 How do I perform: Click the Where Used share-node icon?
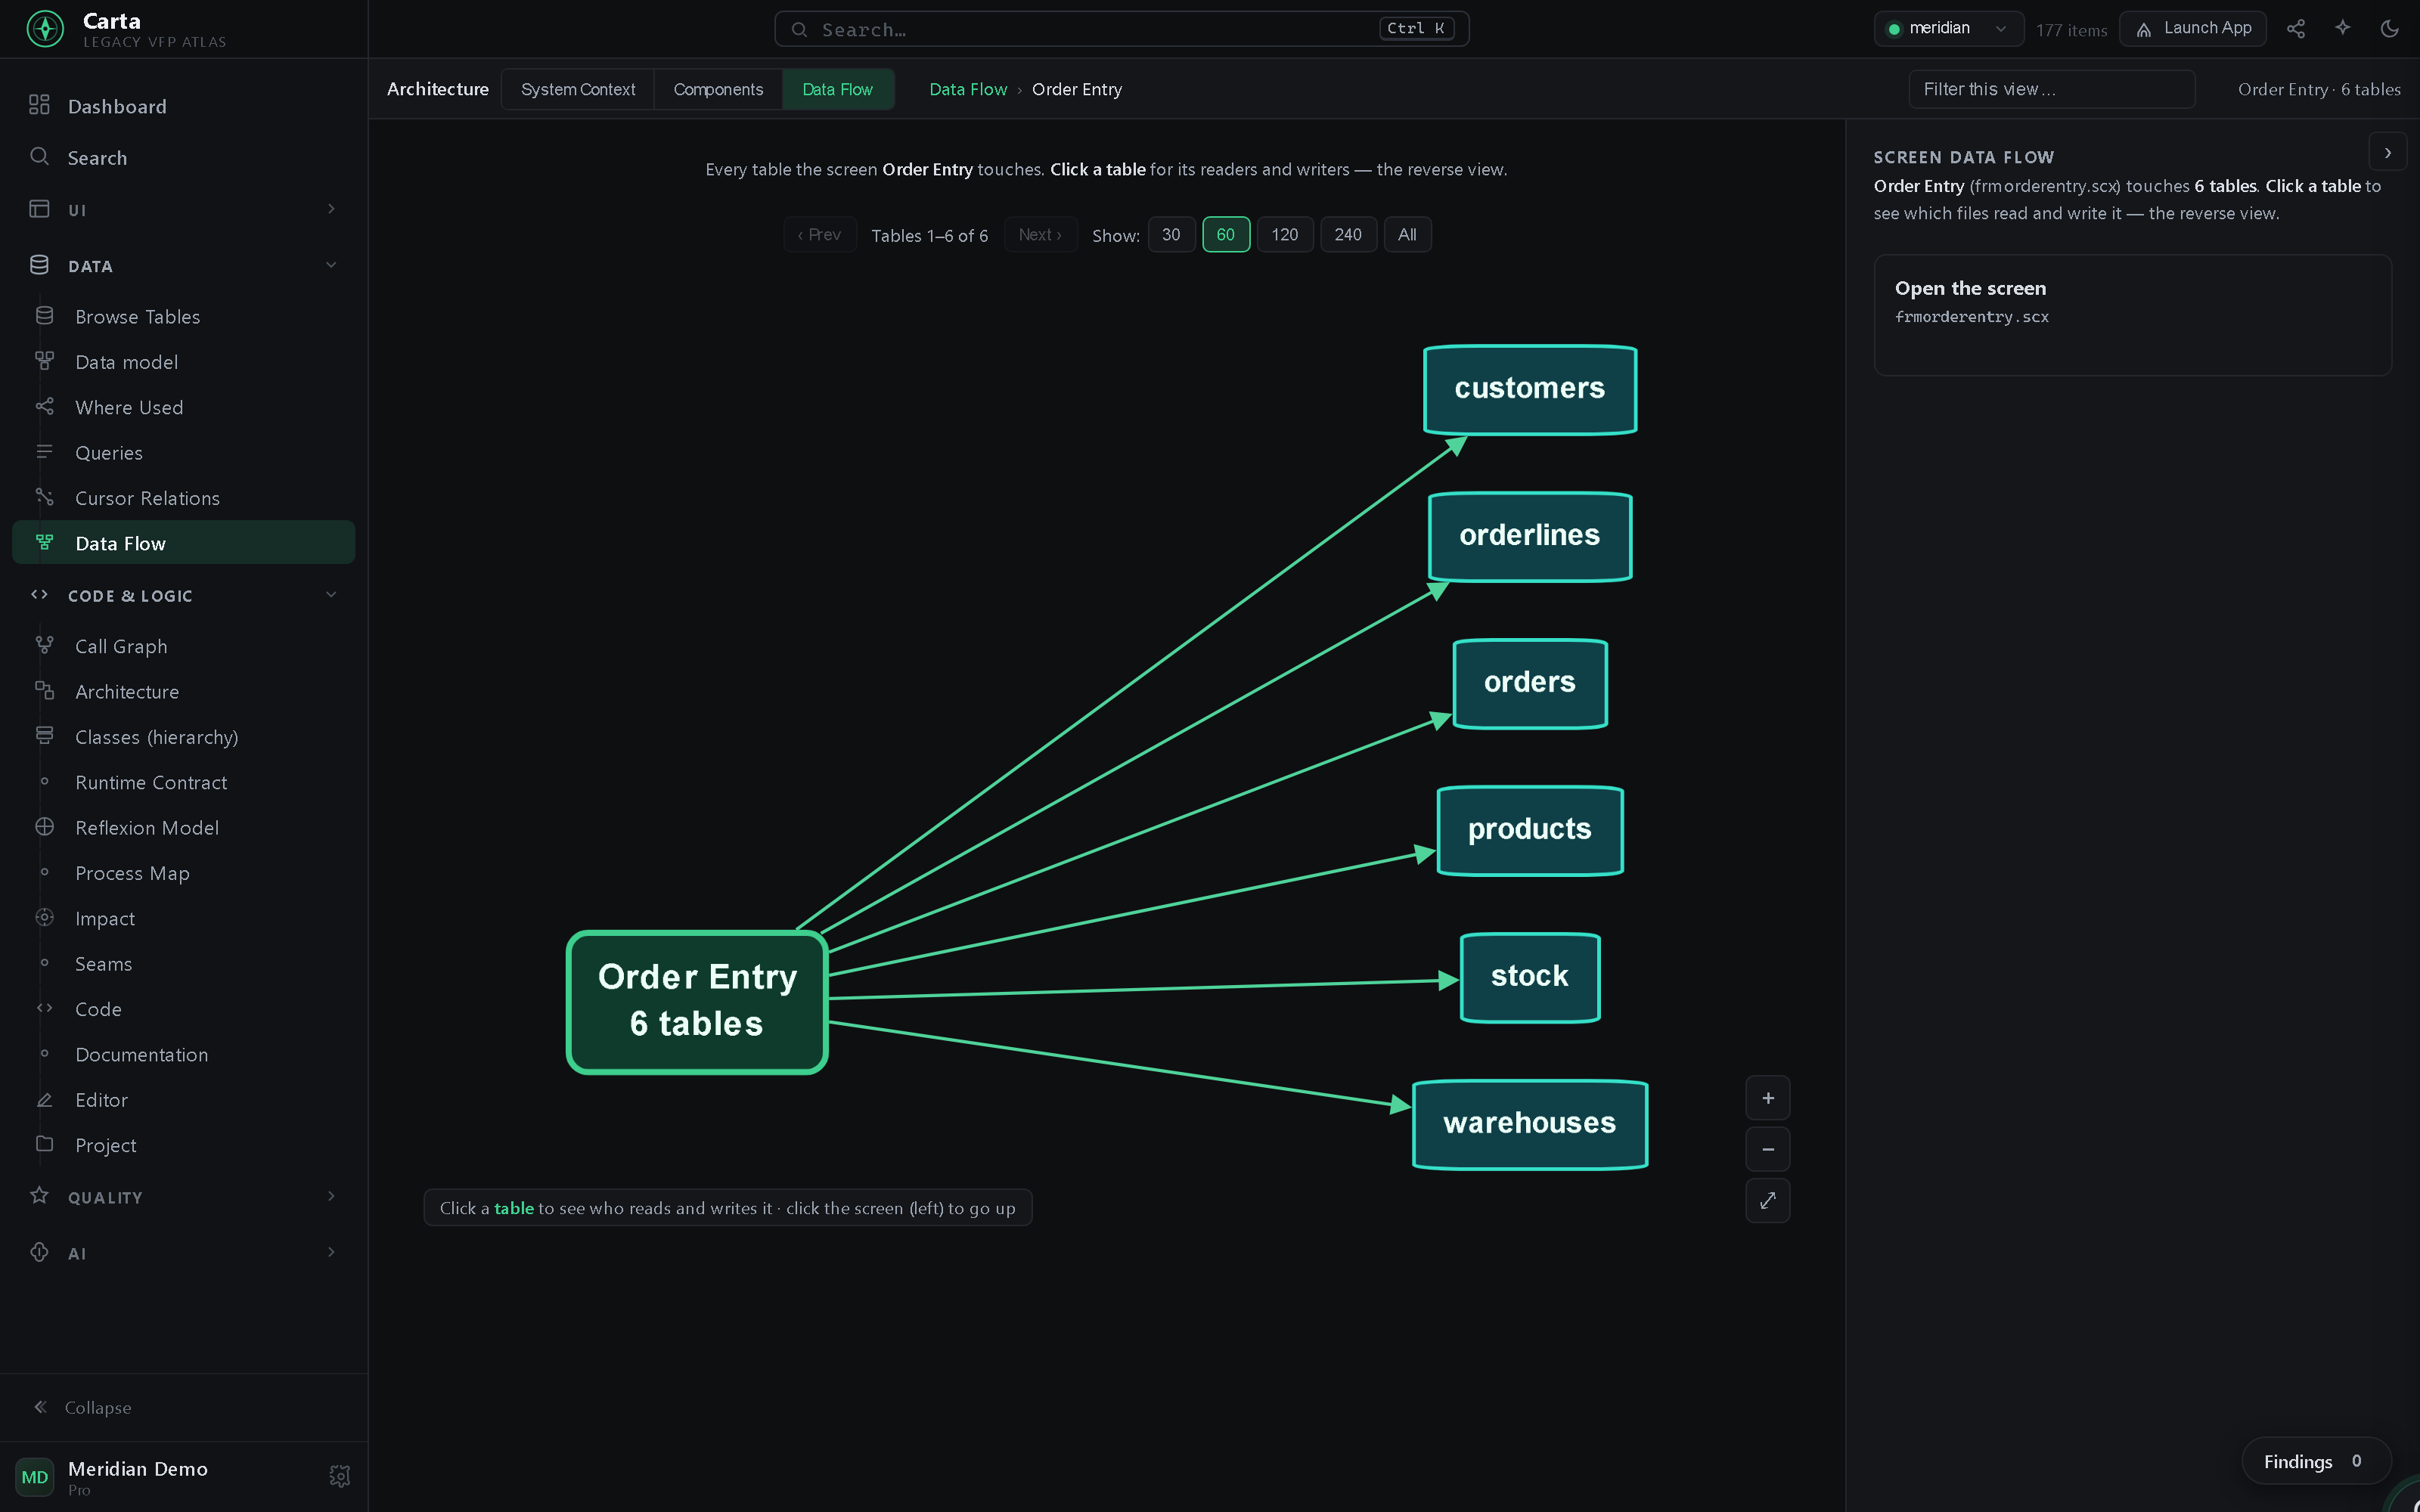point(44,406)
